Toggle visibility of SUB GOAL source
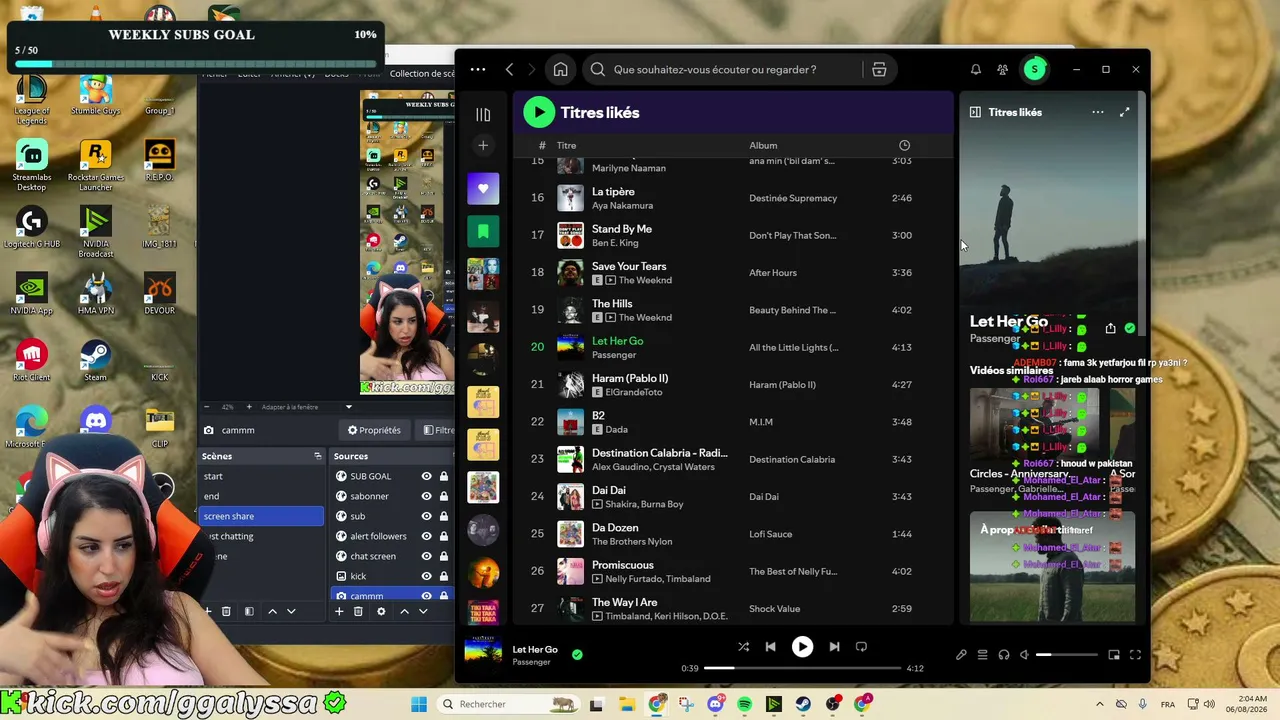 (426, 476)
